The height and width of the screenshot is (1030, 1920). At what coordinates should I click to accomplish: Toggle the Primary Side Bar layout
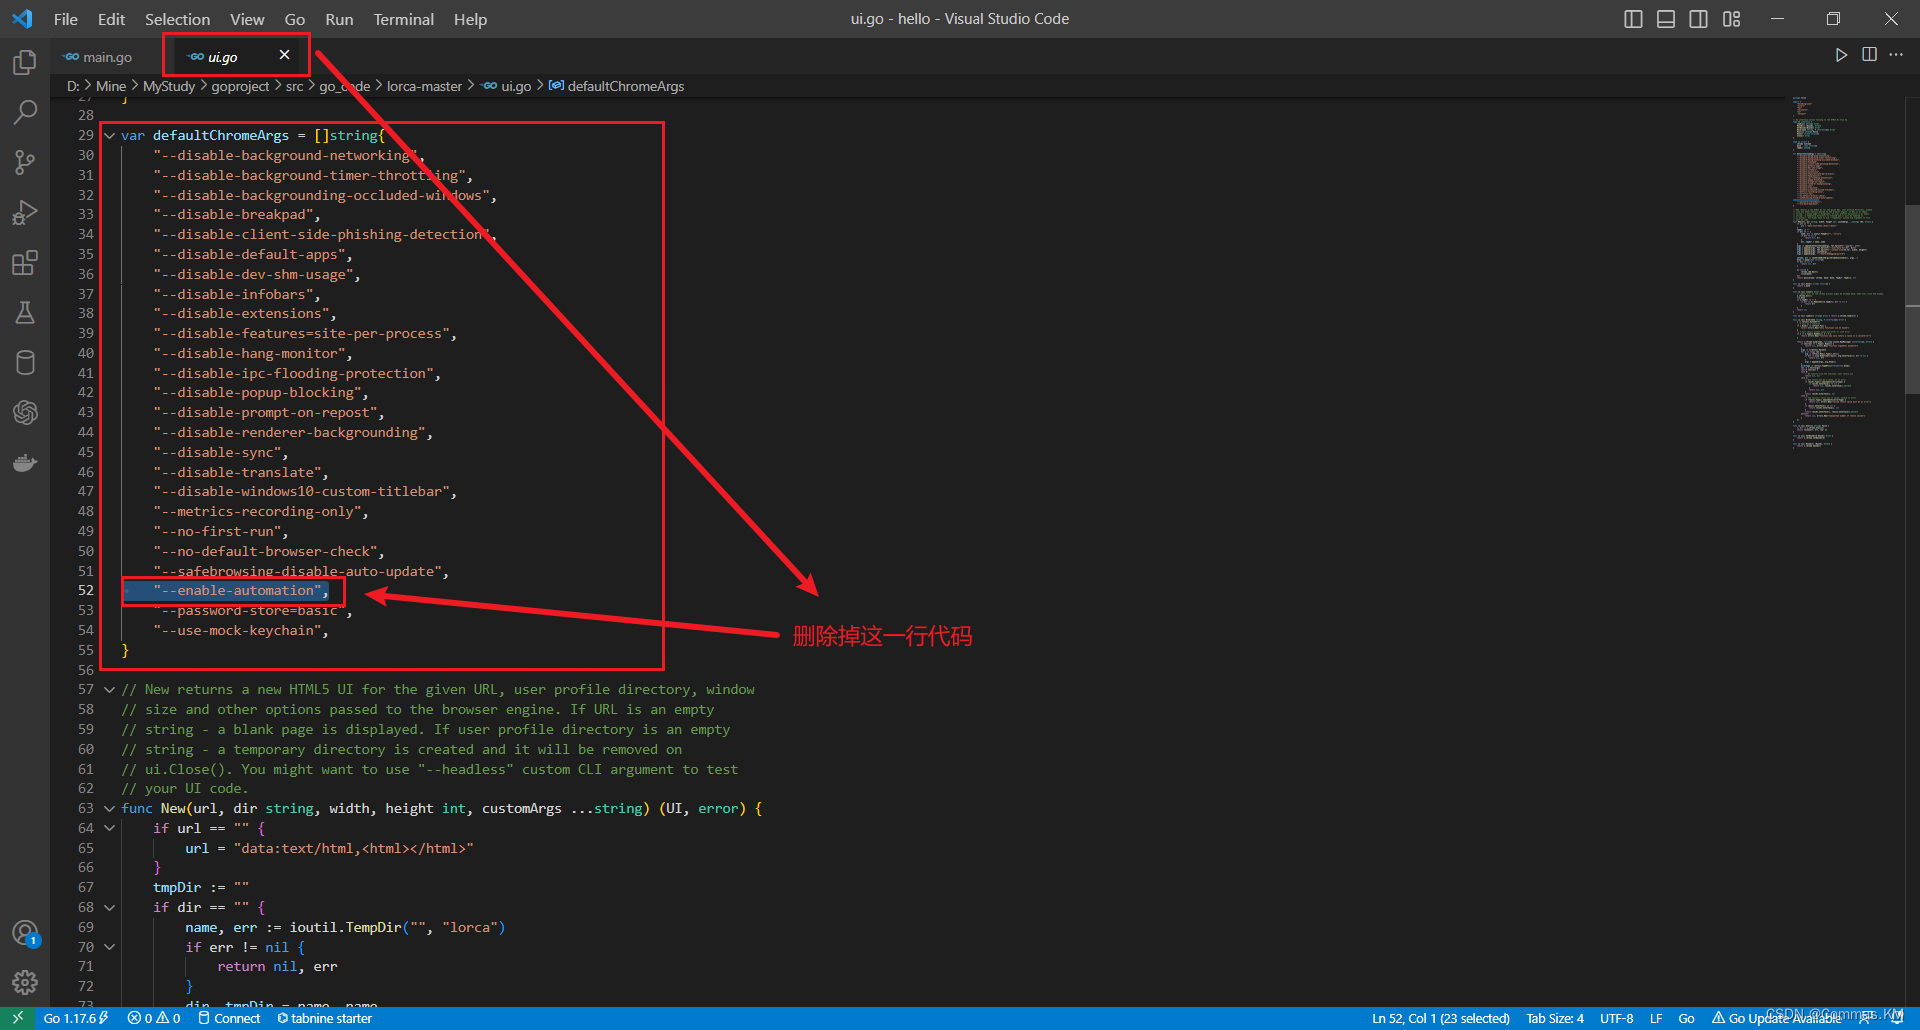(x=1633, y=19)
